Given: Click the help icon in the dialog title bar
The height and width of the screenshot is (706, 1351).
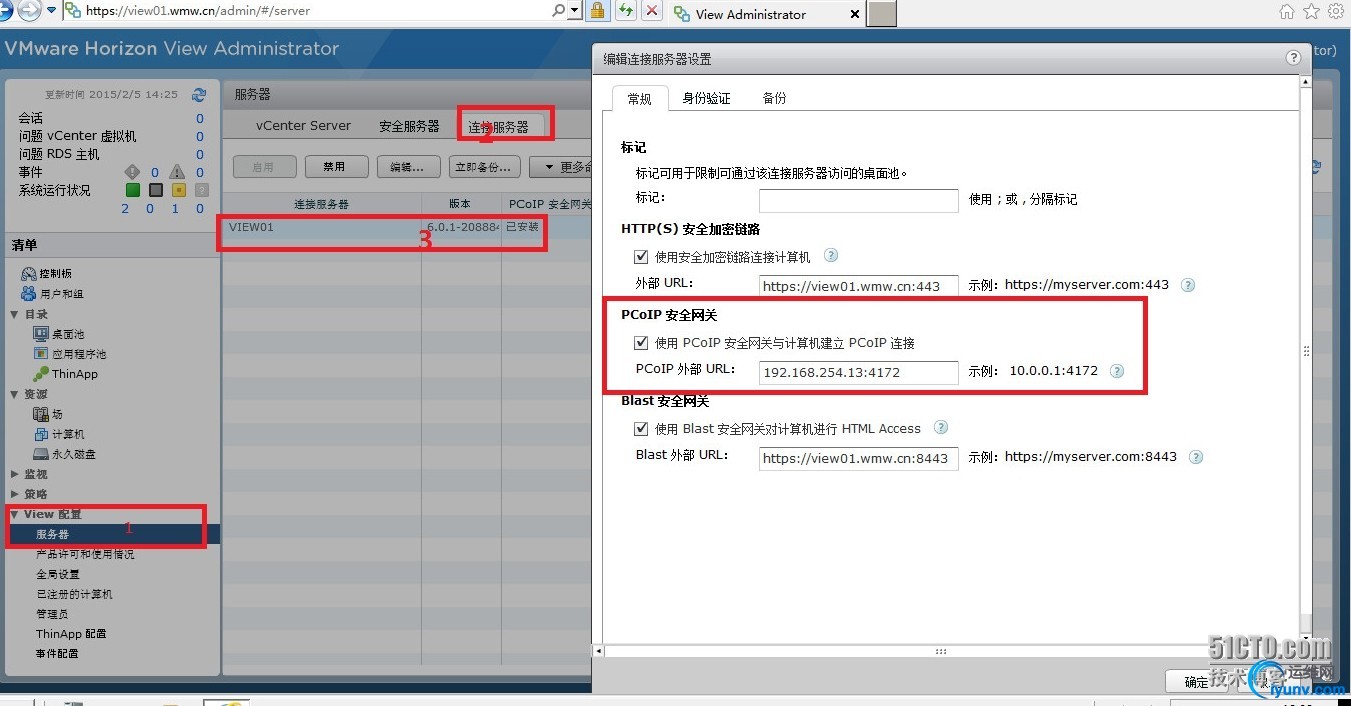Looking at the screenshot, I should pos(1294,58).
